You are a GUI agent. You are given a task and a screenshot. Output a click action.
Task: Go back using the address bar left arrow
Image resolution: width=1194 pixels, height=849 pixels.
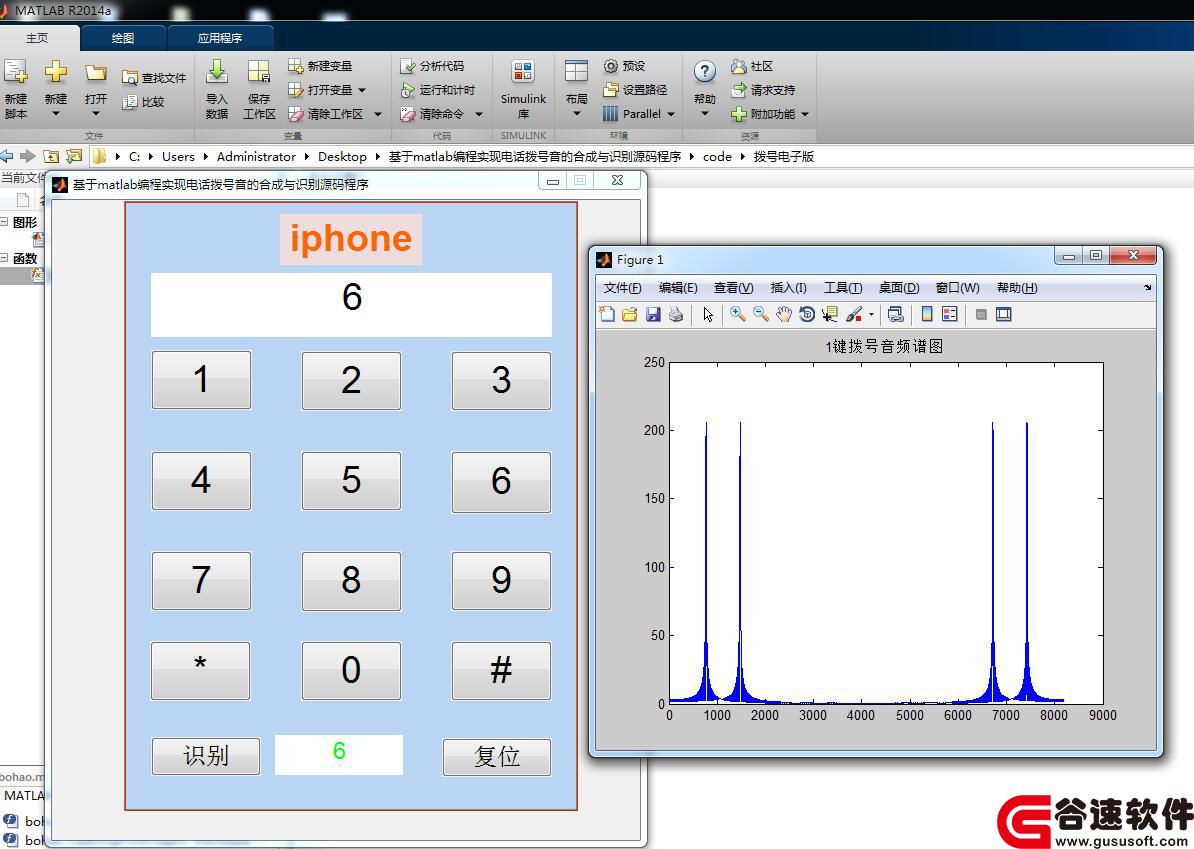7,156
